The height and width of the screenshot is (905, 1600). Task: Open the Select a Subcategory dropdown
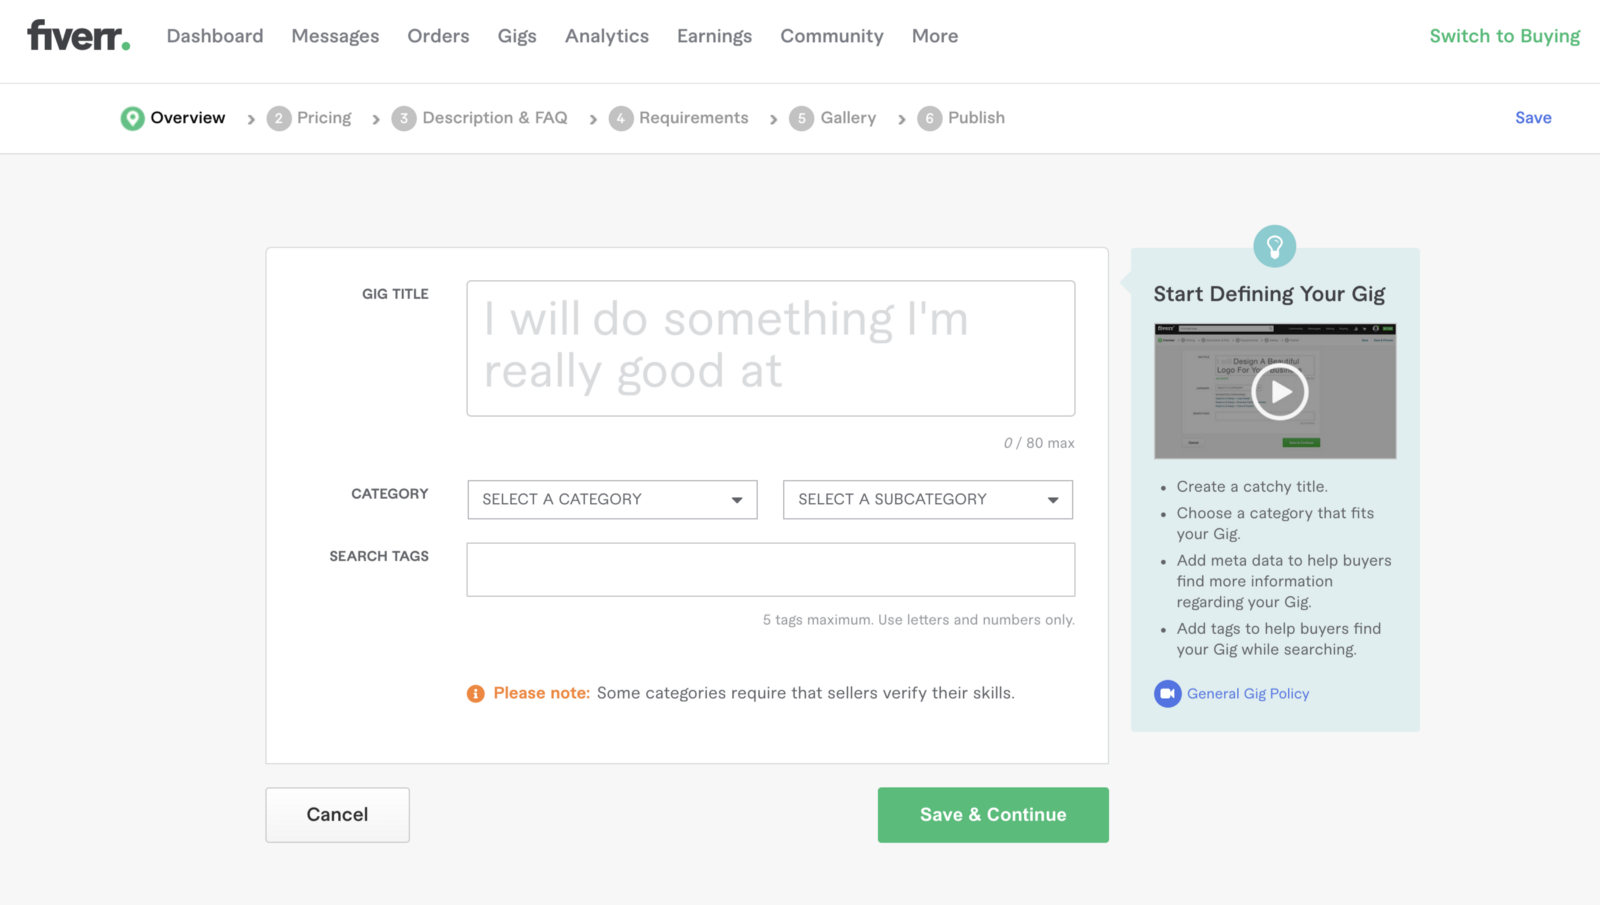pyautogui.click(x=927, y=500)
